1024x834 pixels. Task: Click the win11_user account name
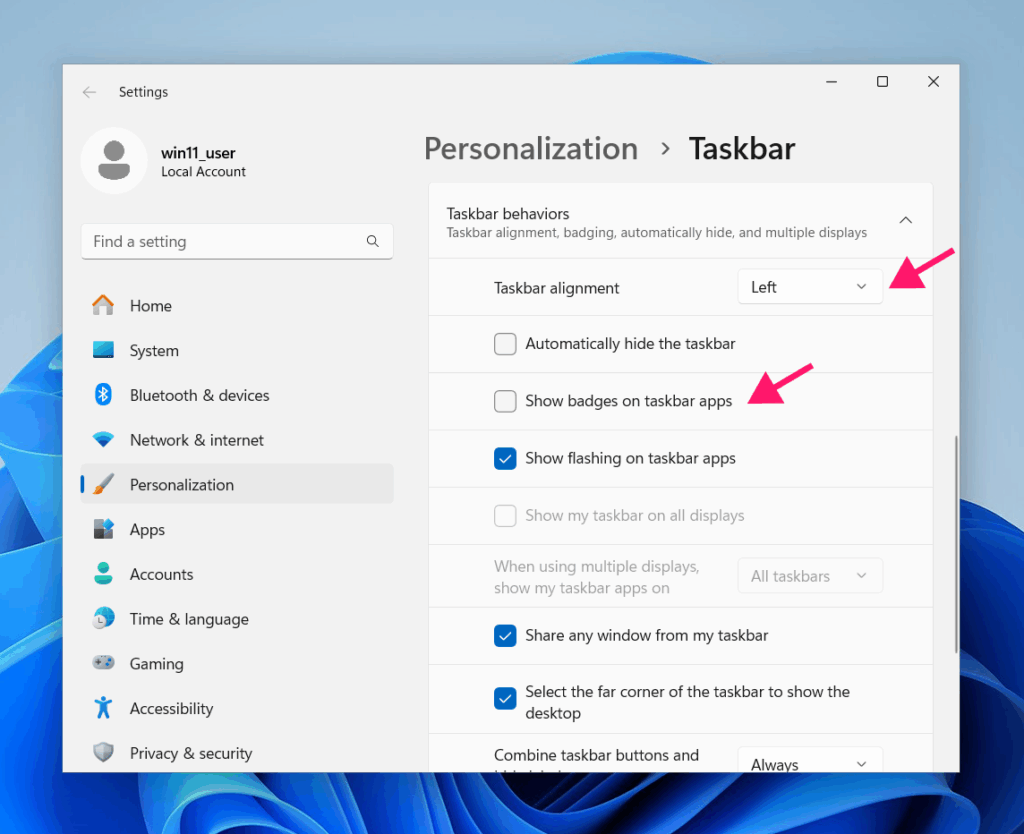click(198, 153)
